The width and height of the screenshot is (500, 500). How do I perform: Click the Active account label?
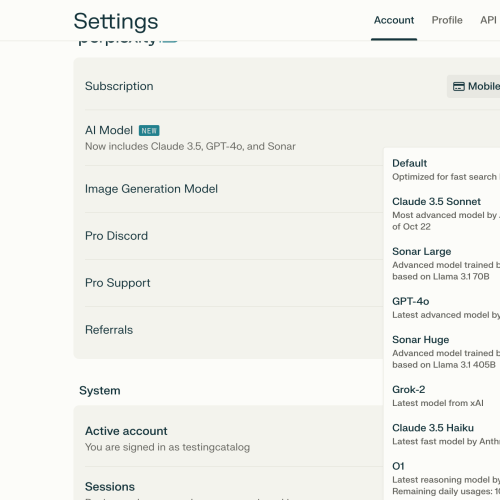(126, 431)
